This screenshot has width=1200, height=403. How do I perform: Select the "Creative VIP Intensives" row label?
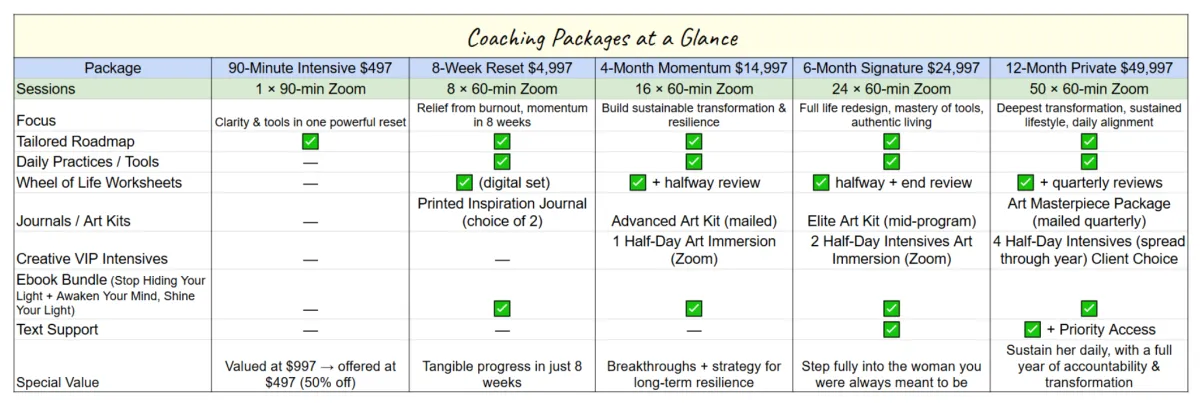[92, 259]
